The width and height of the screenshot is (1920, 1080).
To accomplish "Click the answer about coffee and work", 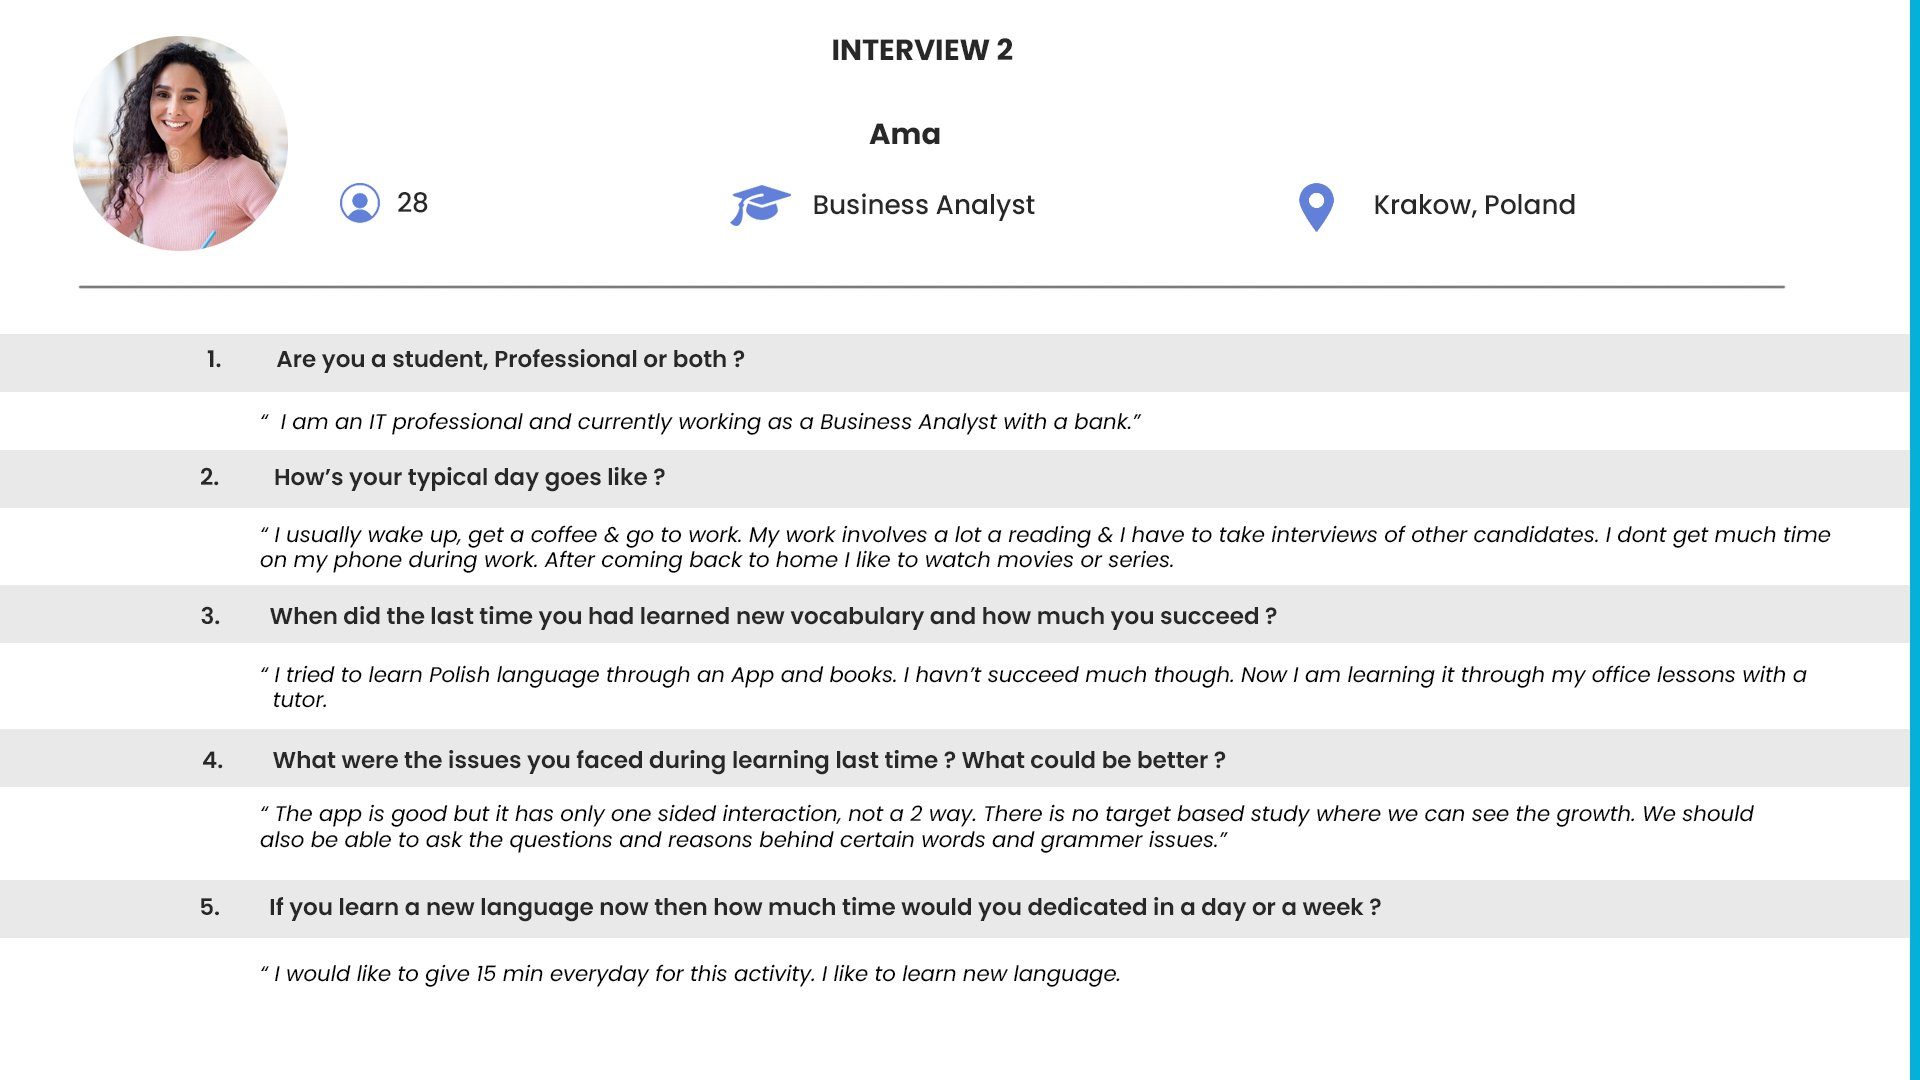I will pos(1045,547).
